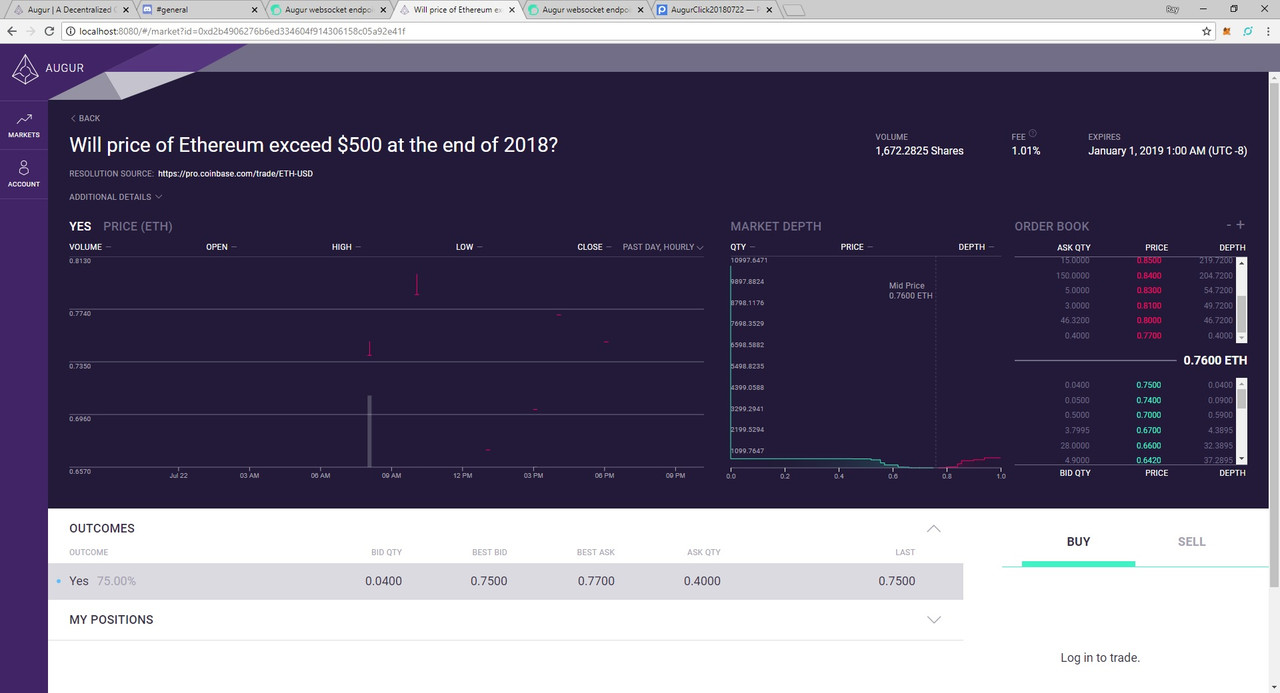Click the Augur logo icon
Image resolution: width=1280 pixels, height=693 pixels.
click(x=24, y=68)
